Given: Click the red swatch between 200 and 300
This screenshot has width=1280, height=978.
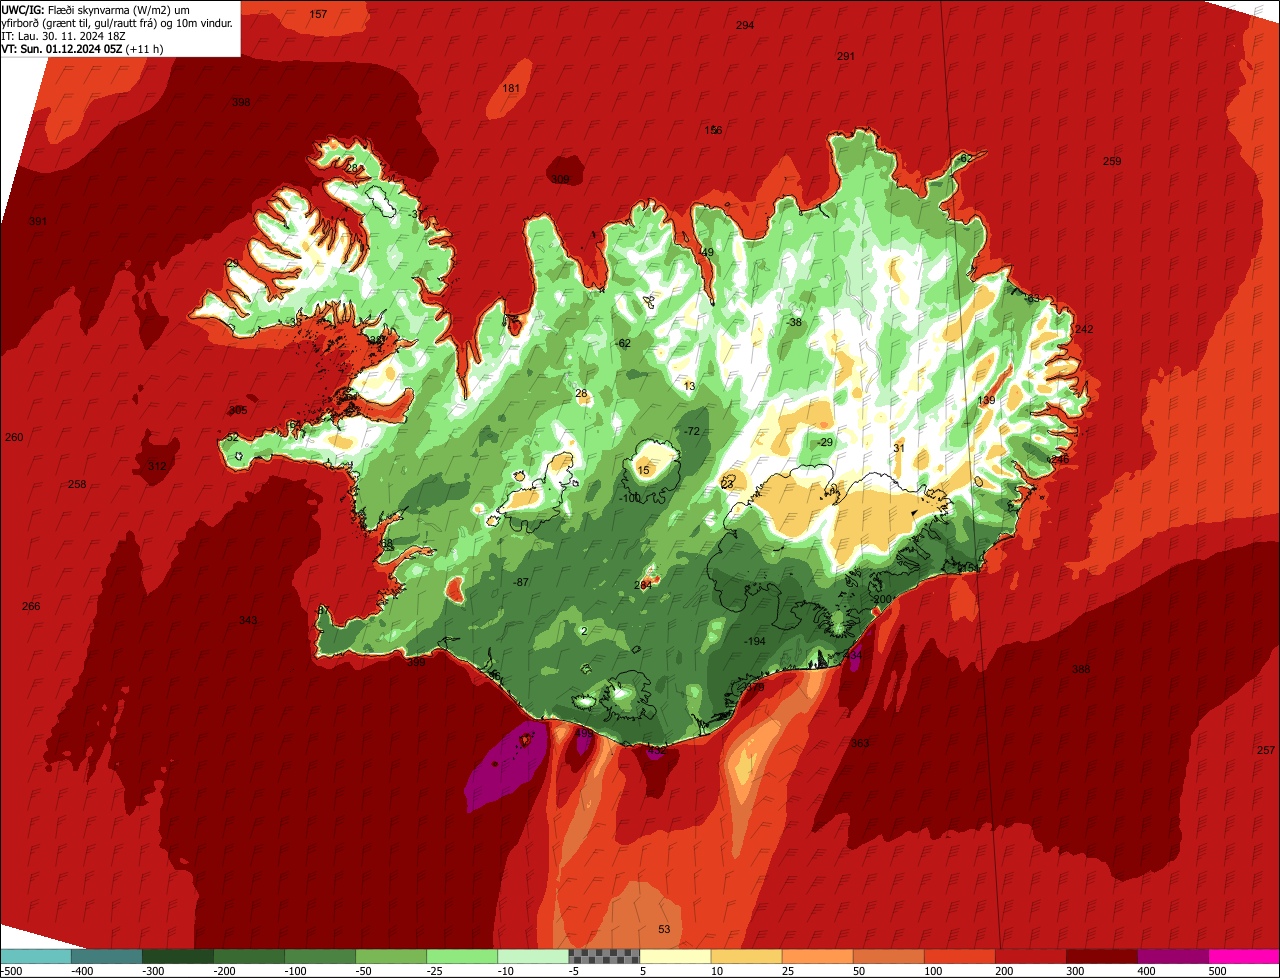Looking at the screenshot, I should coord(1030,956).
